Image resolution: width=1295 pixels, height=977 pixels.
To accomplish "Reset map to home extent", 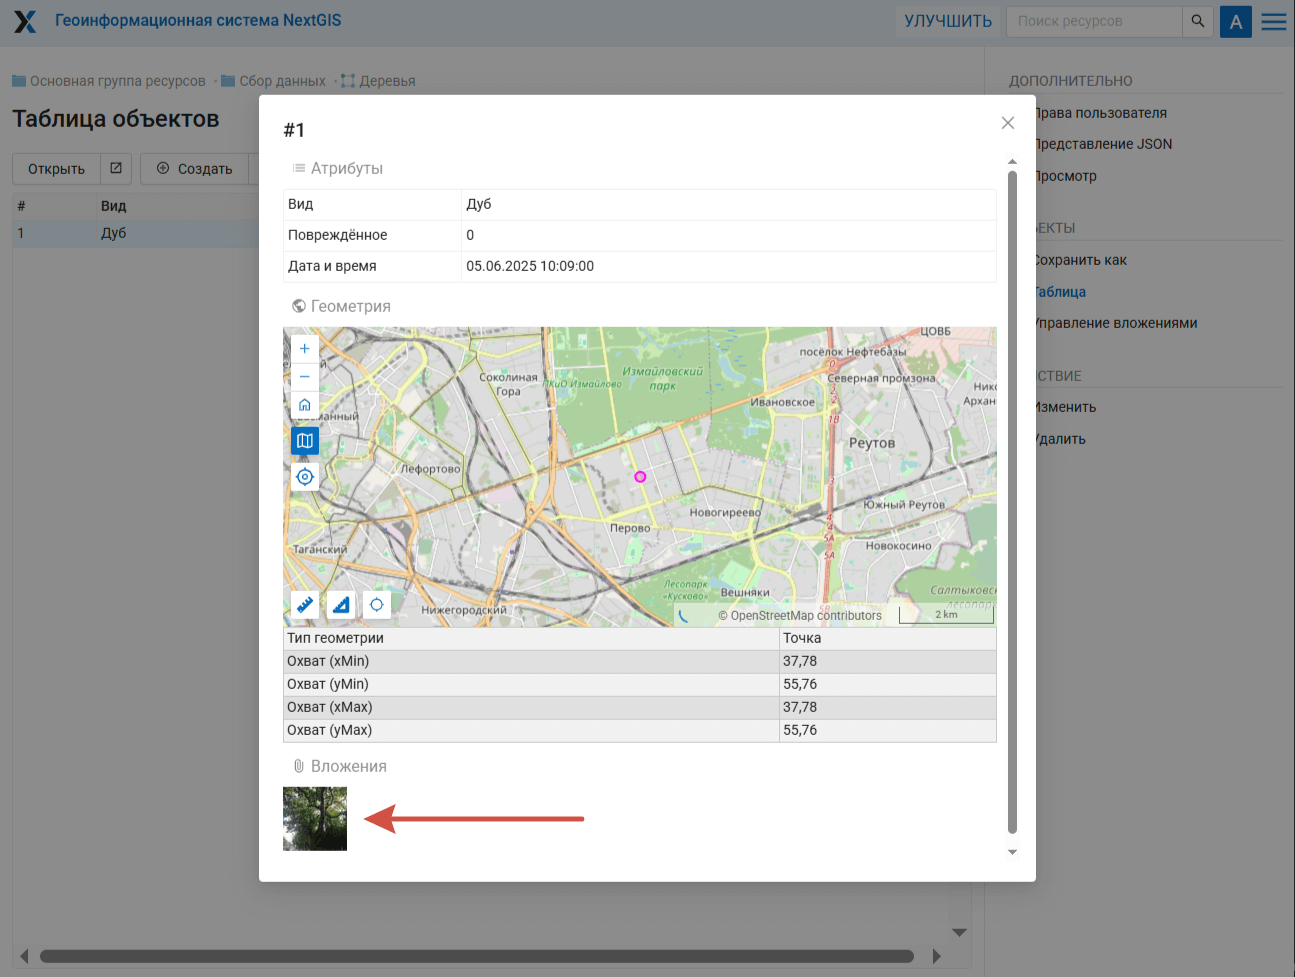I will [x=305, y=405].
